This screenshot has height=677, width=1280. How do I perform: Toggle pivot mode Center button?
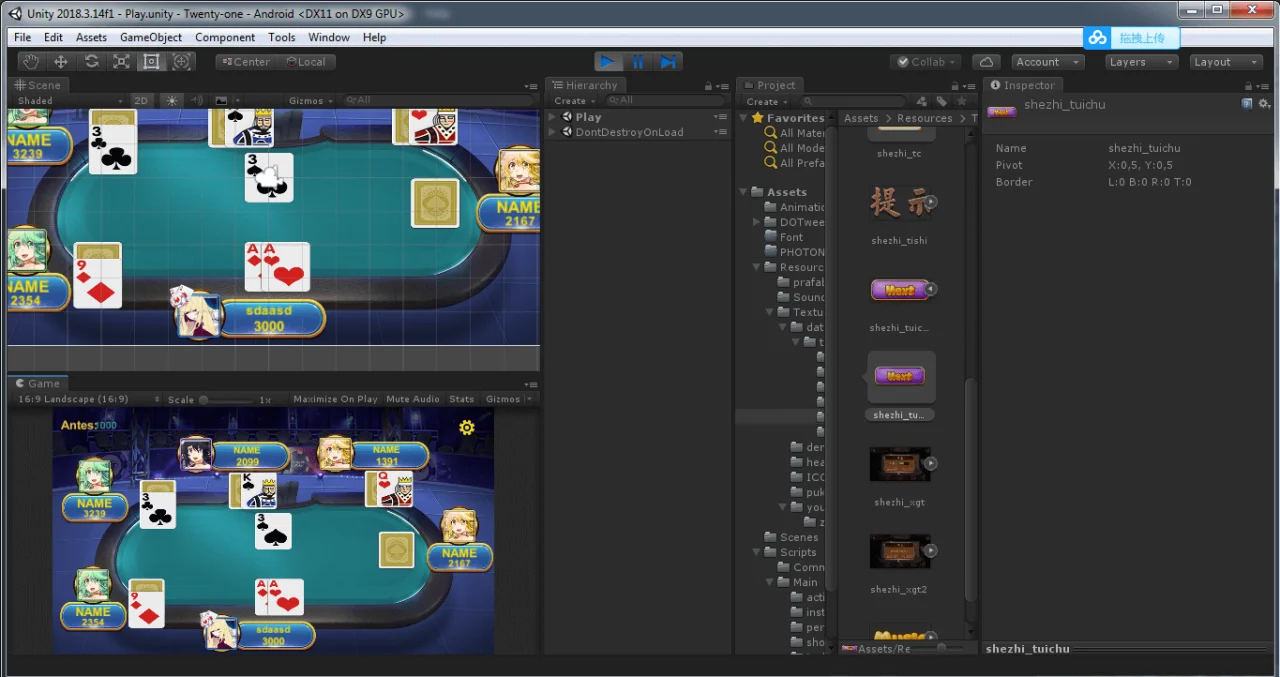pos(245,62)
